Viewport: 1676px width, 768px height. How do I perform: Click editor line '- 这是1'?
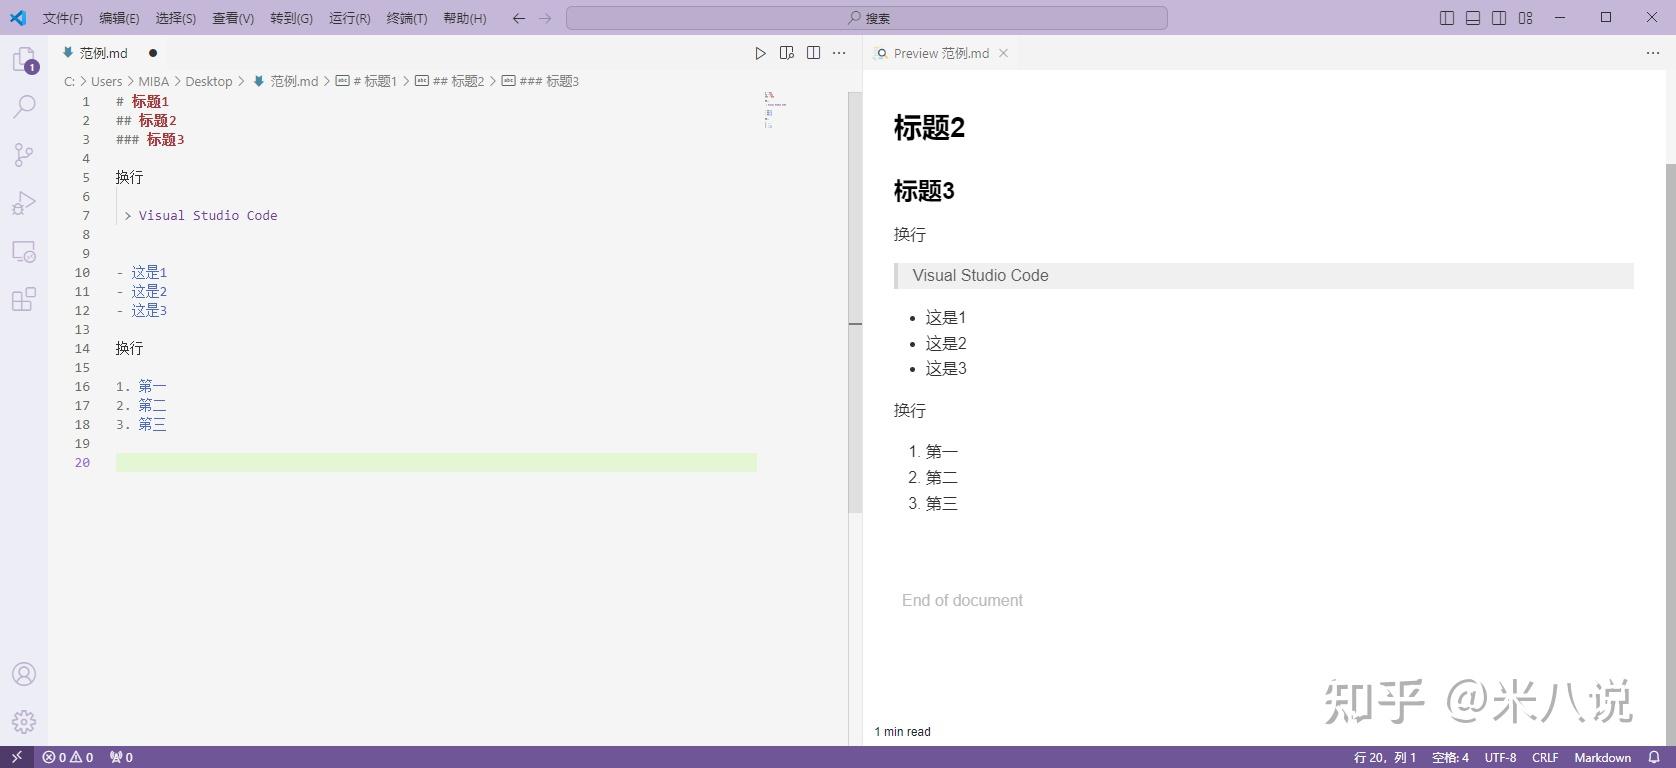[x=141, y=272]
